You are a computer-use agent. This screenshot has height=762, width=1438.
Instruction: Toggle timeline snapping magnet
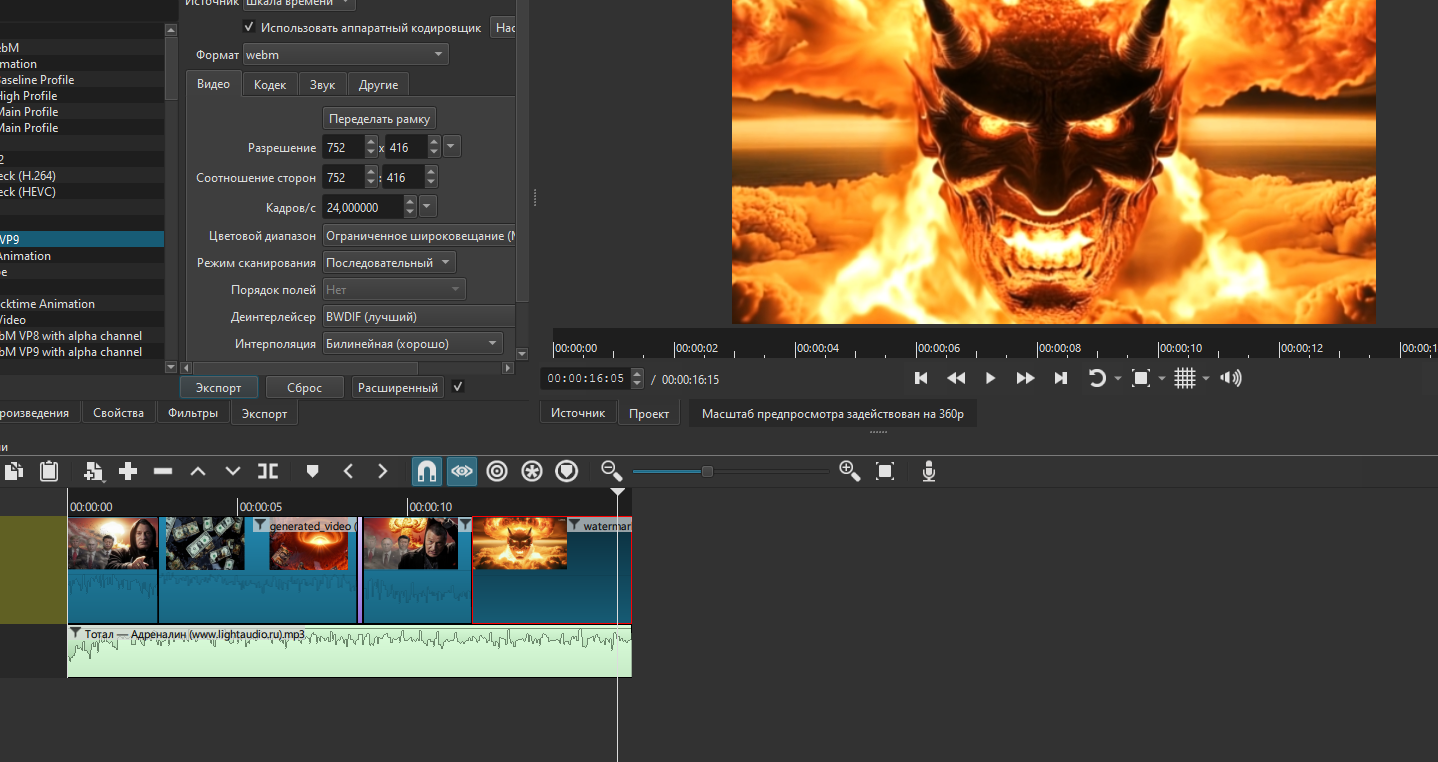click(427, 471)
